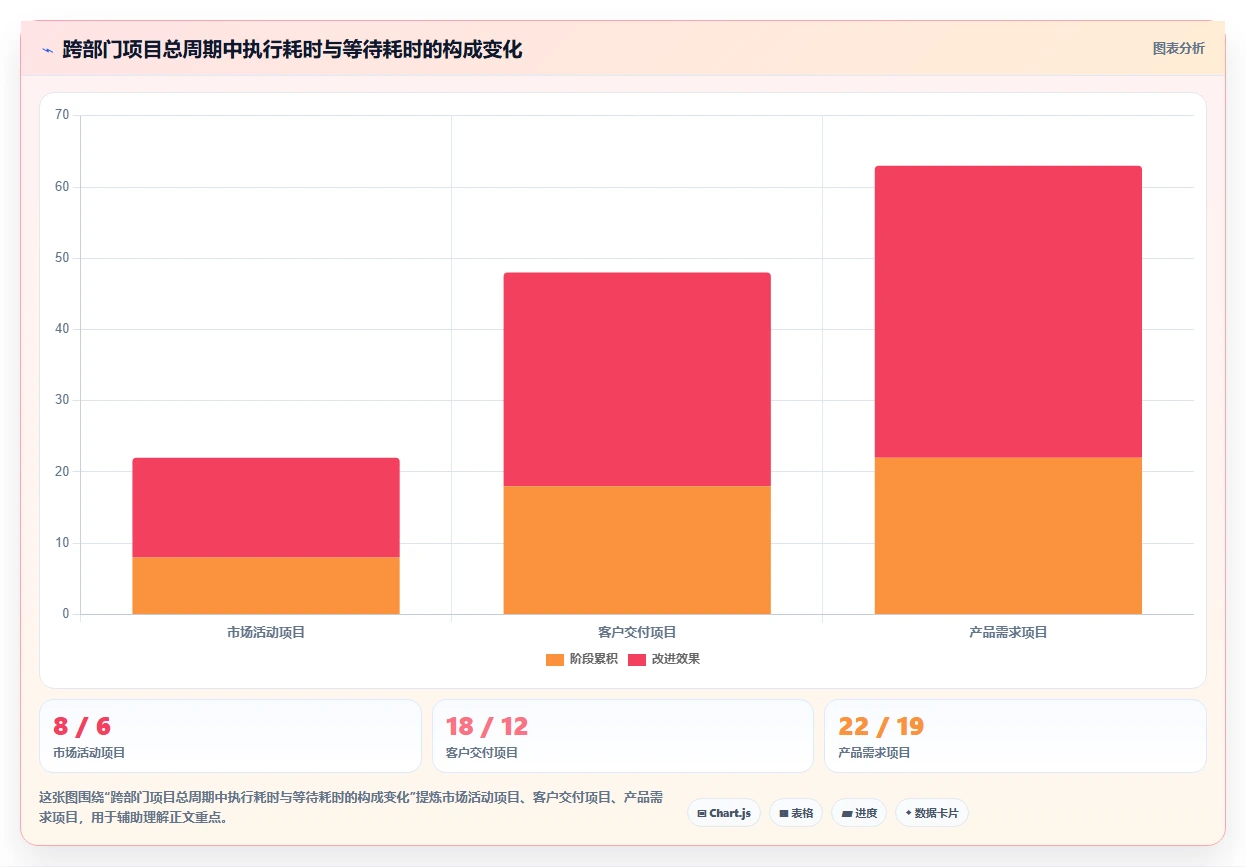The height and width of the screenshot is (867, 1246).
Task: Click the y-axis value 40
Action: [62, 329]
